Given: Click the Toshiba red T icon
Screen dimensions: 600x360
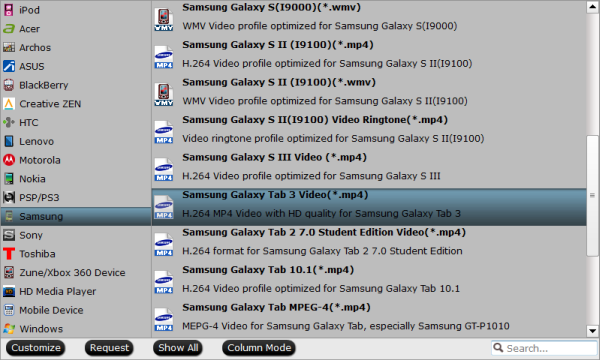Looking at the screenshot, I should tap(9, 254).
